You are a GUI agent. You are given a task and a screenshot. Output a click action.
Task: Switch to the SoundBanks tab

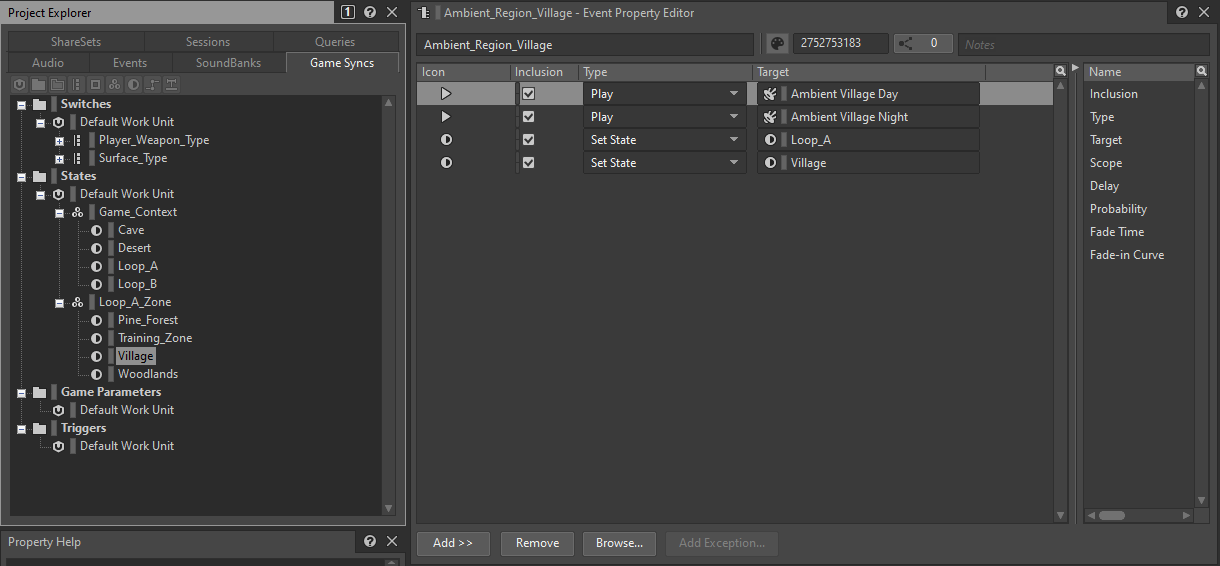[228, 63]
